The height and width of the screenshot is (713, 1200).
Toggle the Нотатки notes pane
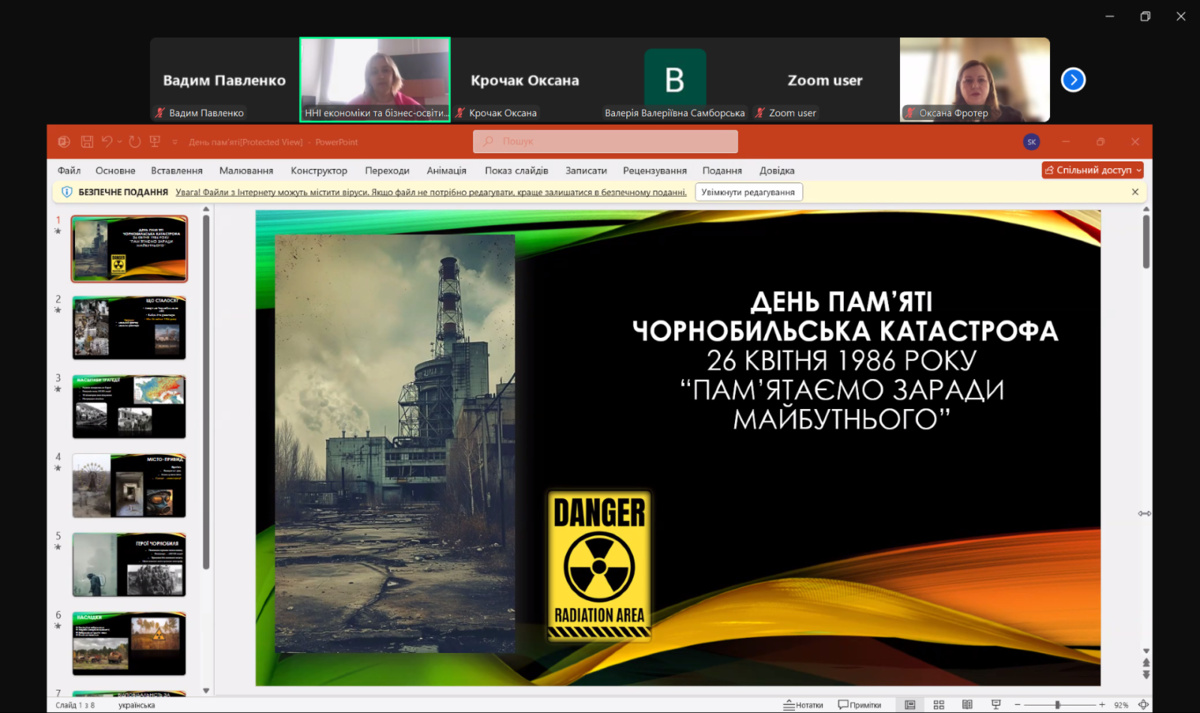coord(803,705)
